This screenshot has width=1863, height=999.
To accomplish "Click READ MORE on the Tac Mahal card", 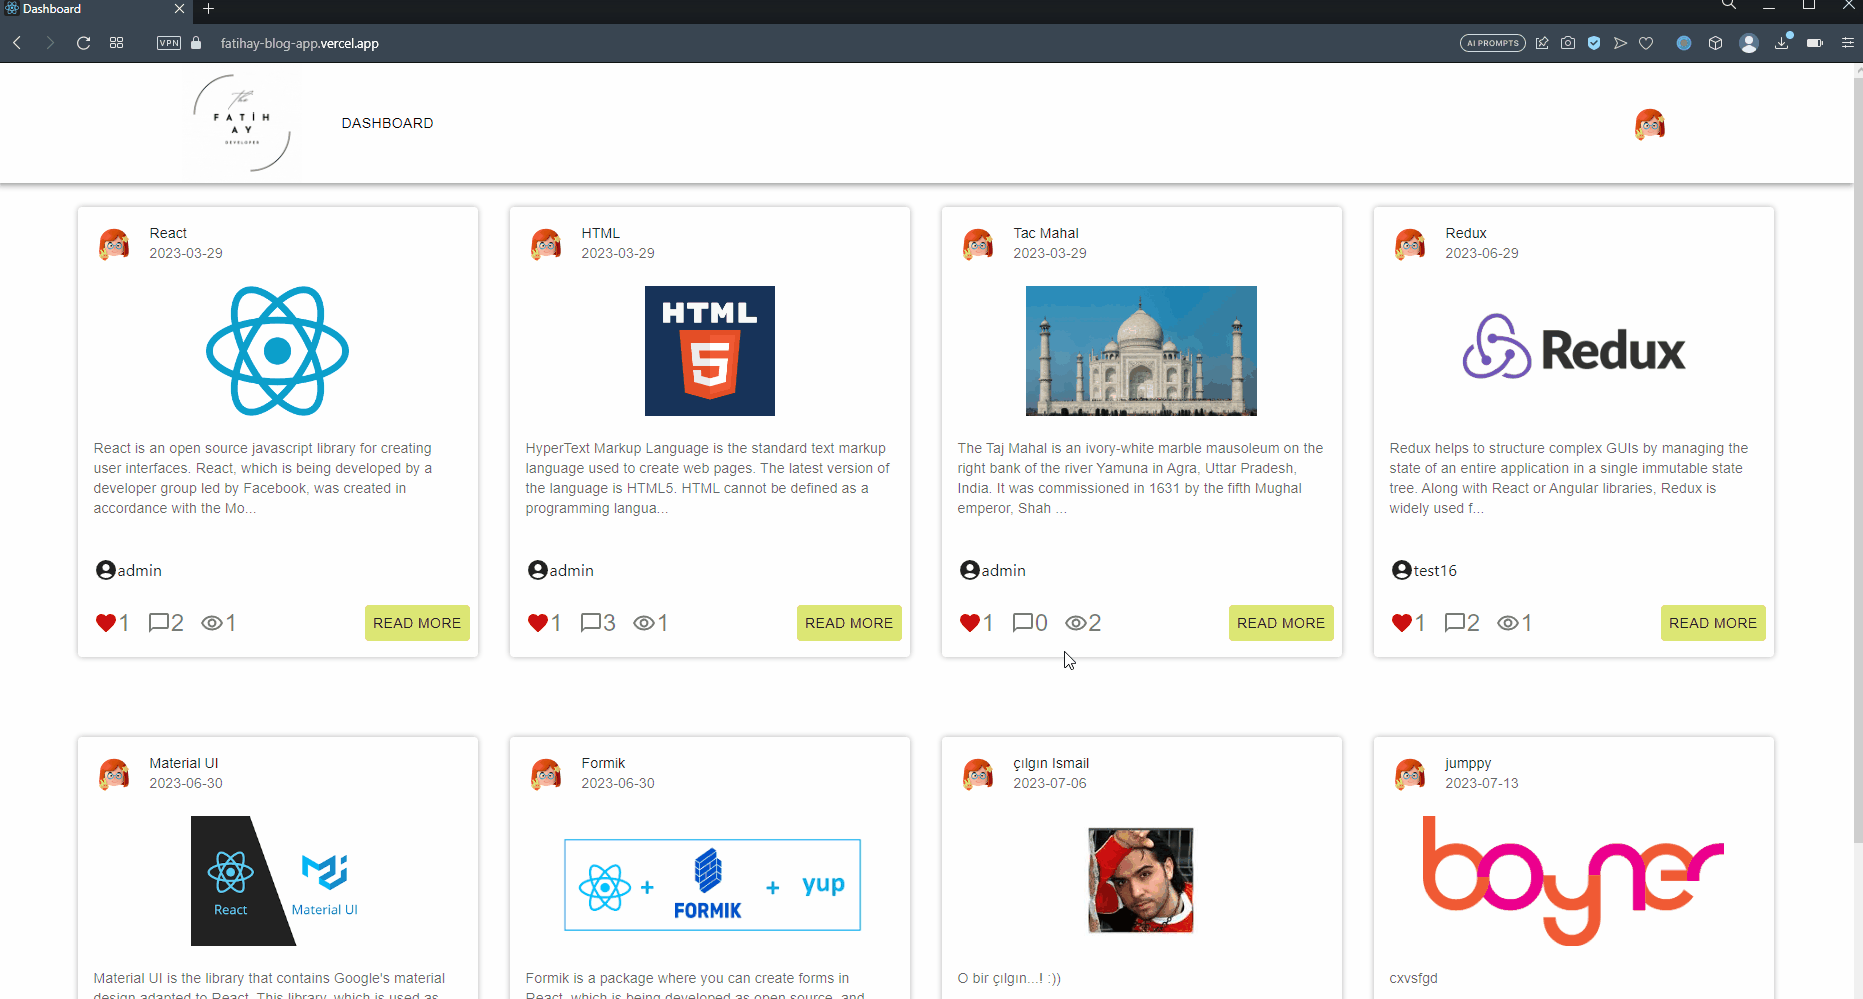I will tap(1281, 623).
